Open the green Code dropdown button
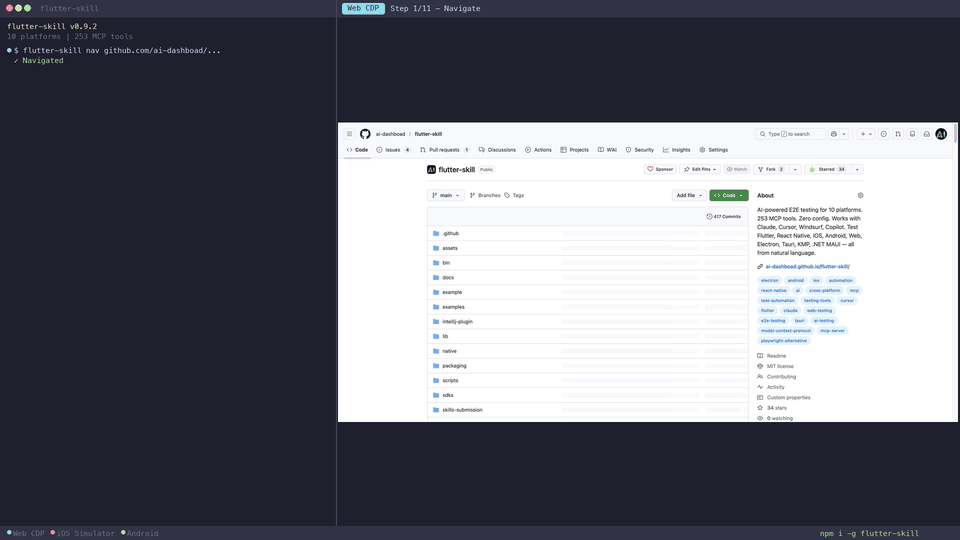Image resolution: width=960 pixels, height=540 pixels. (x=729, y=195)
